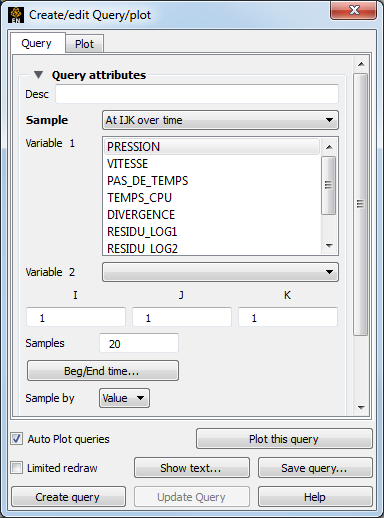Click the Create query button
The height and width of the screenshot is (518, 384).
[x=68, y=497]
